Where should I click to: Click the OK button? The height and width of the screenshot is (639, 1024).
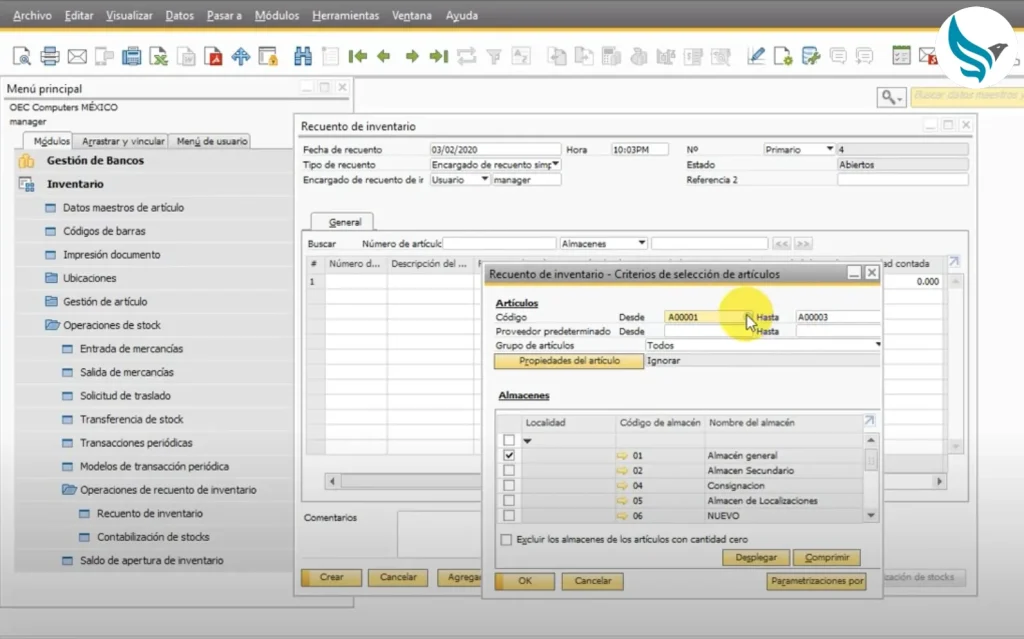525,581
